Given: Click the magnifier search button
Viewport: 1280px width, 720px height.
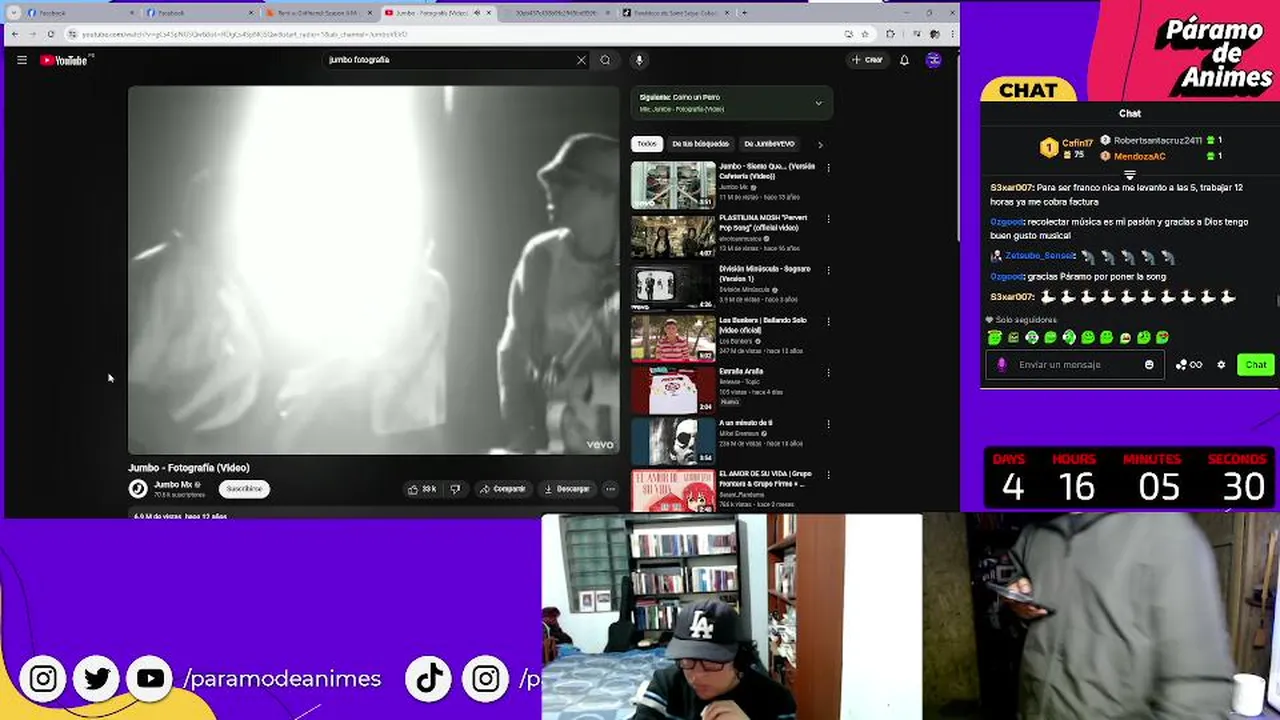Looking at the screenshot, I should 605,60.
